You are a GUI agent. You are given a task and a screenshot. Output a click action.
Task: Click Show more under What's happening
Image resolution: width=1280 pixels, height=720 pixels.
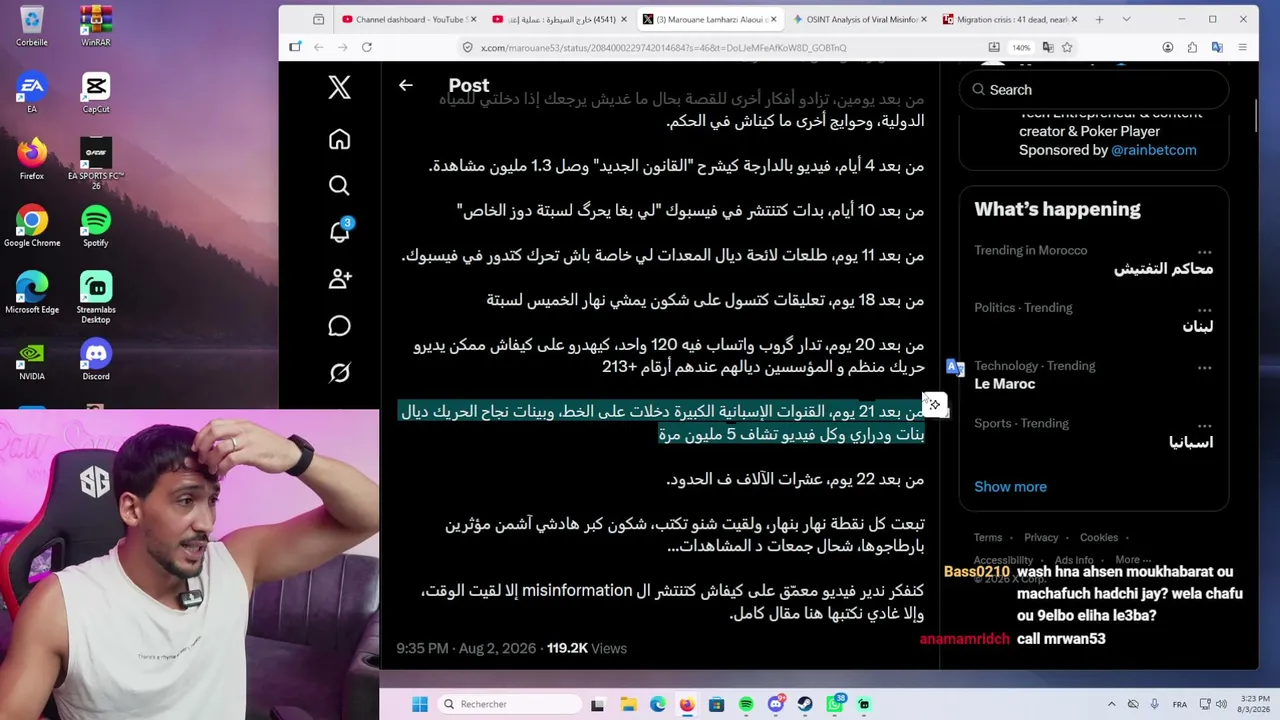1010,487
